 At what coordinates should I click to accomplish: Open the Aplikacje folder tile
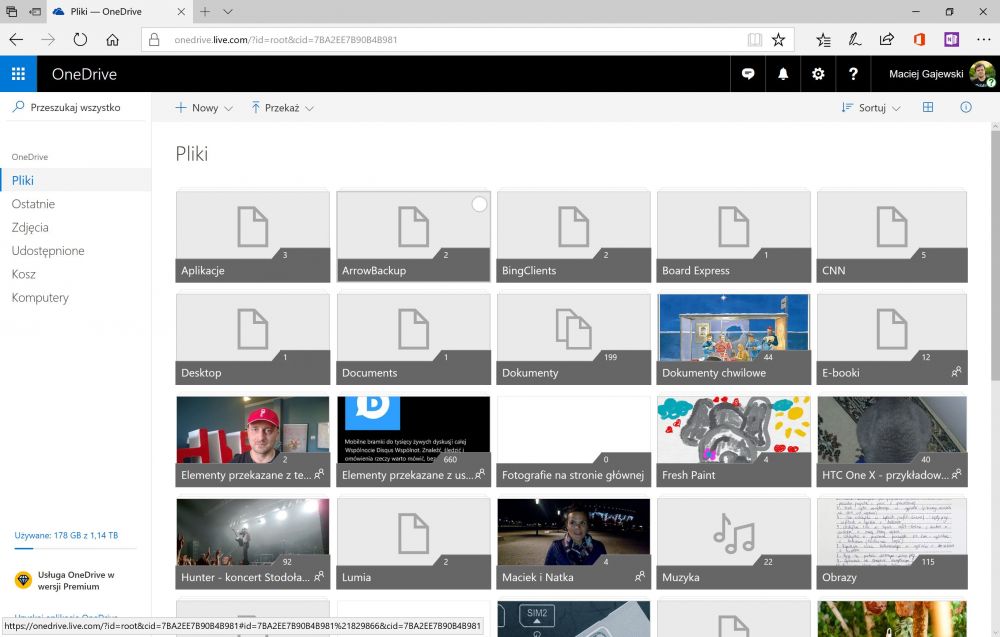[x=253, y=237]
